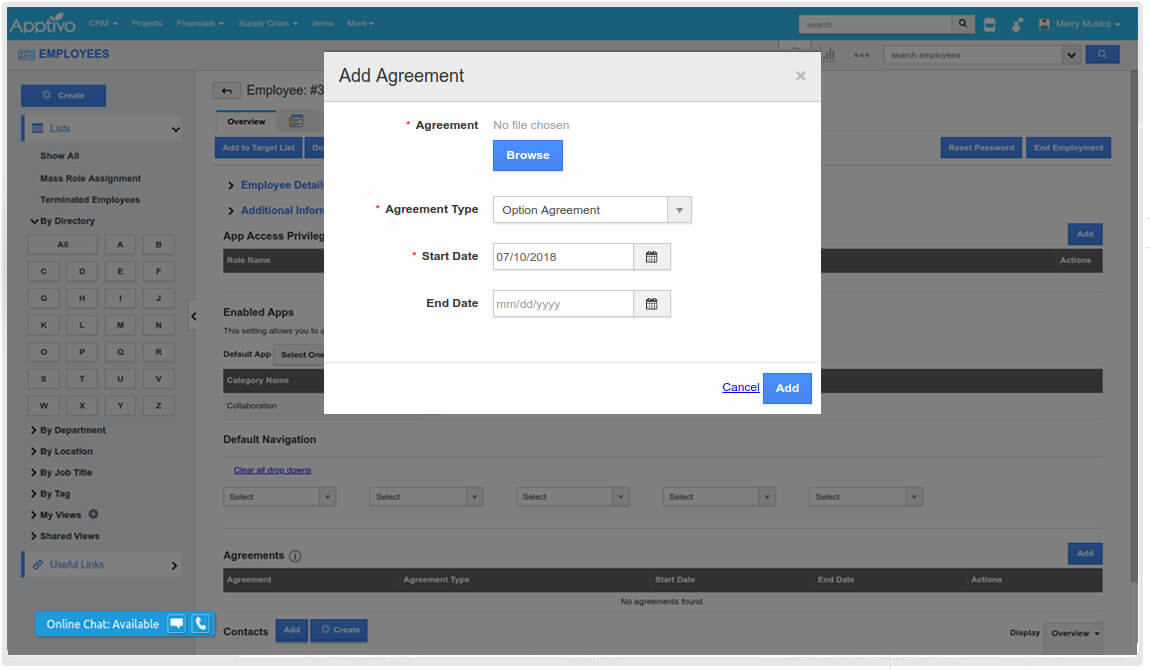Click the chat bubble icon on Online Chat bar

coord(176,623)
